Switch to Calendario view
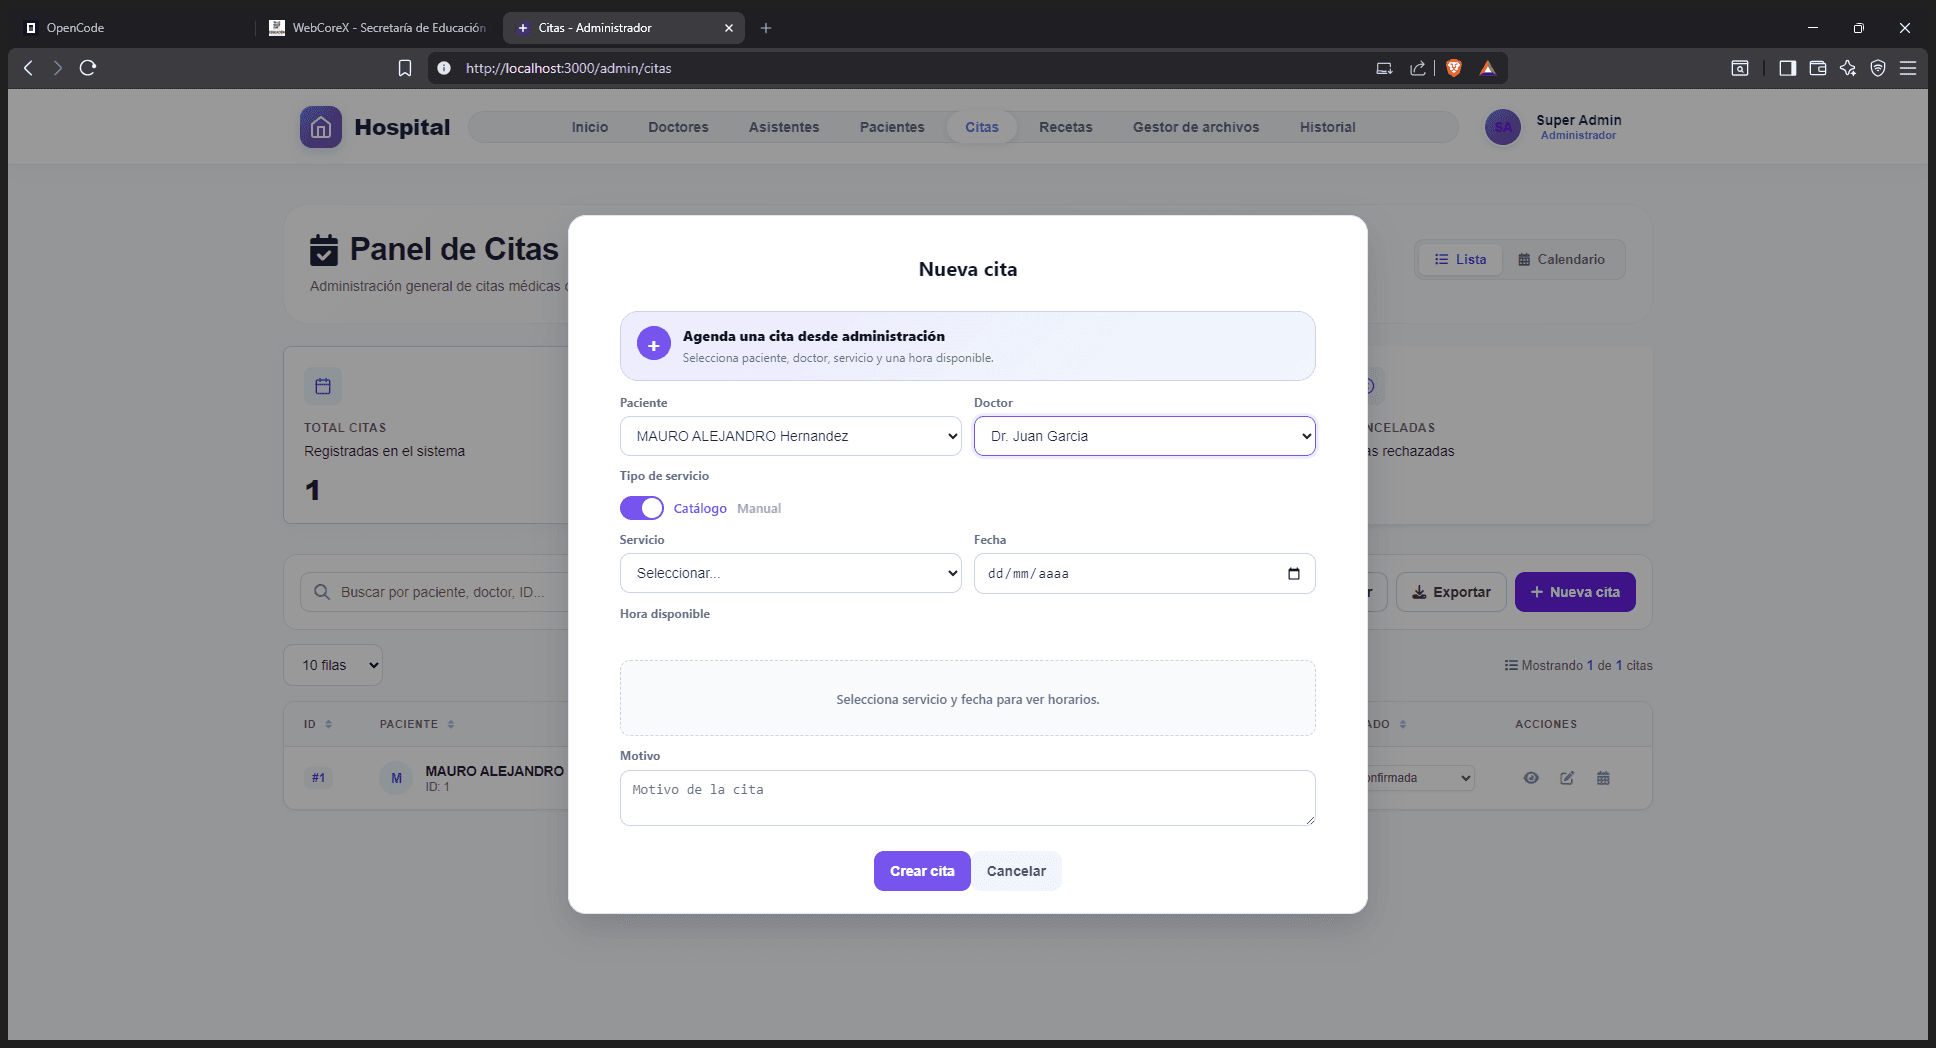 (1561, 259)
